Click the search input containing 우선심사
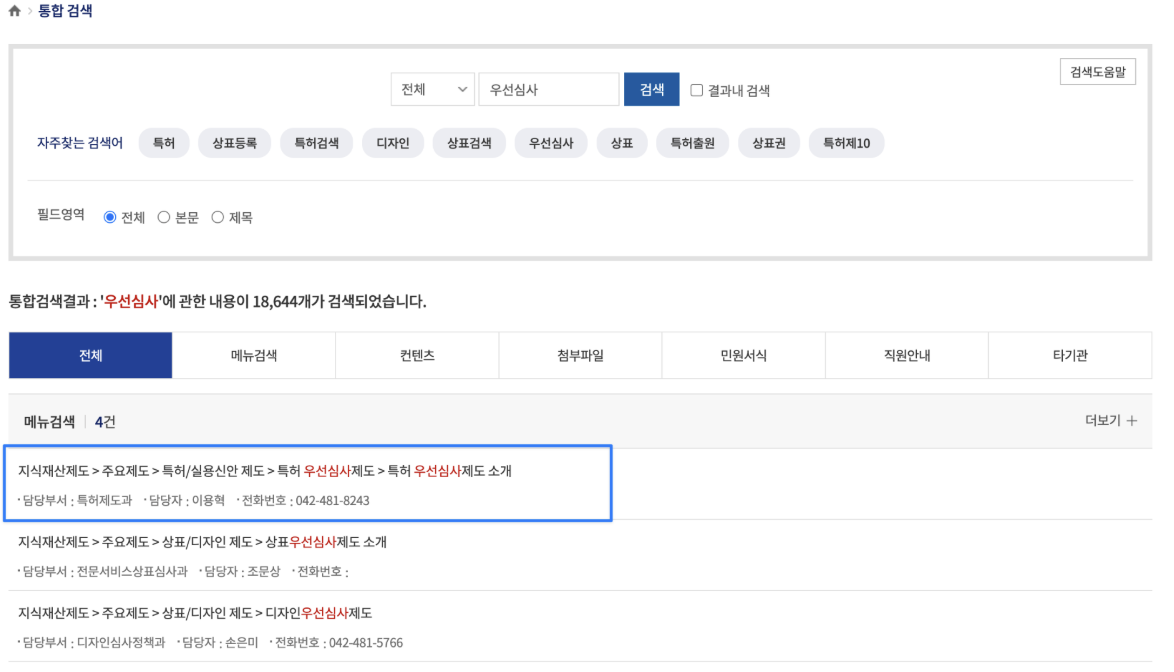1174x672 pixels. click(548, 89)
